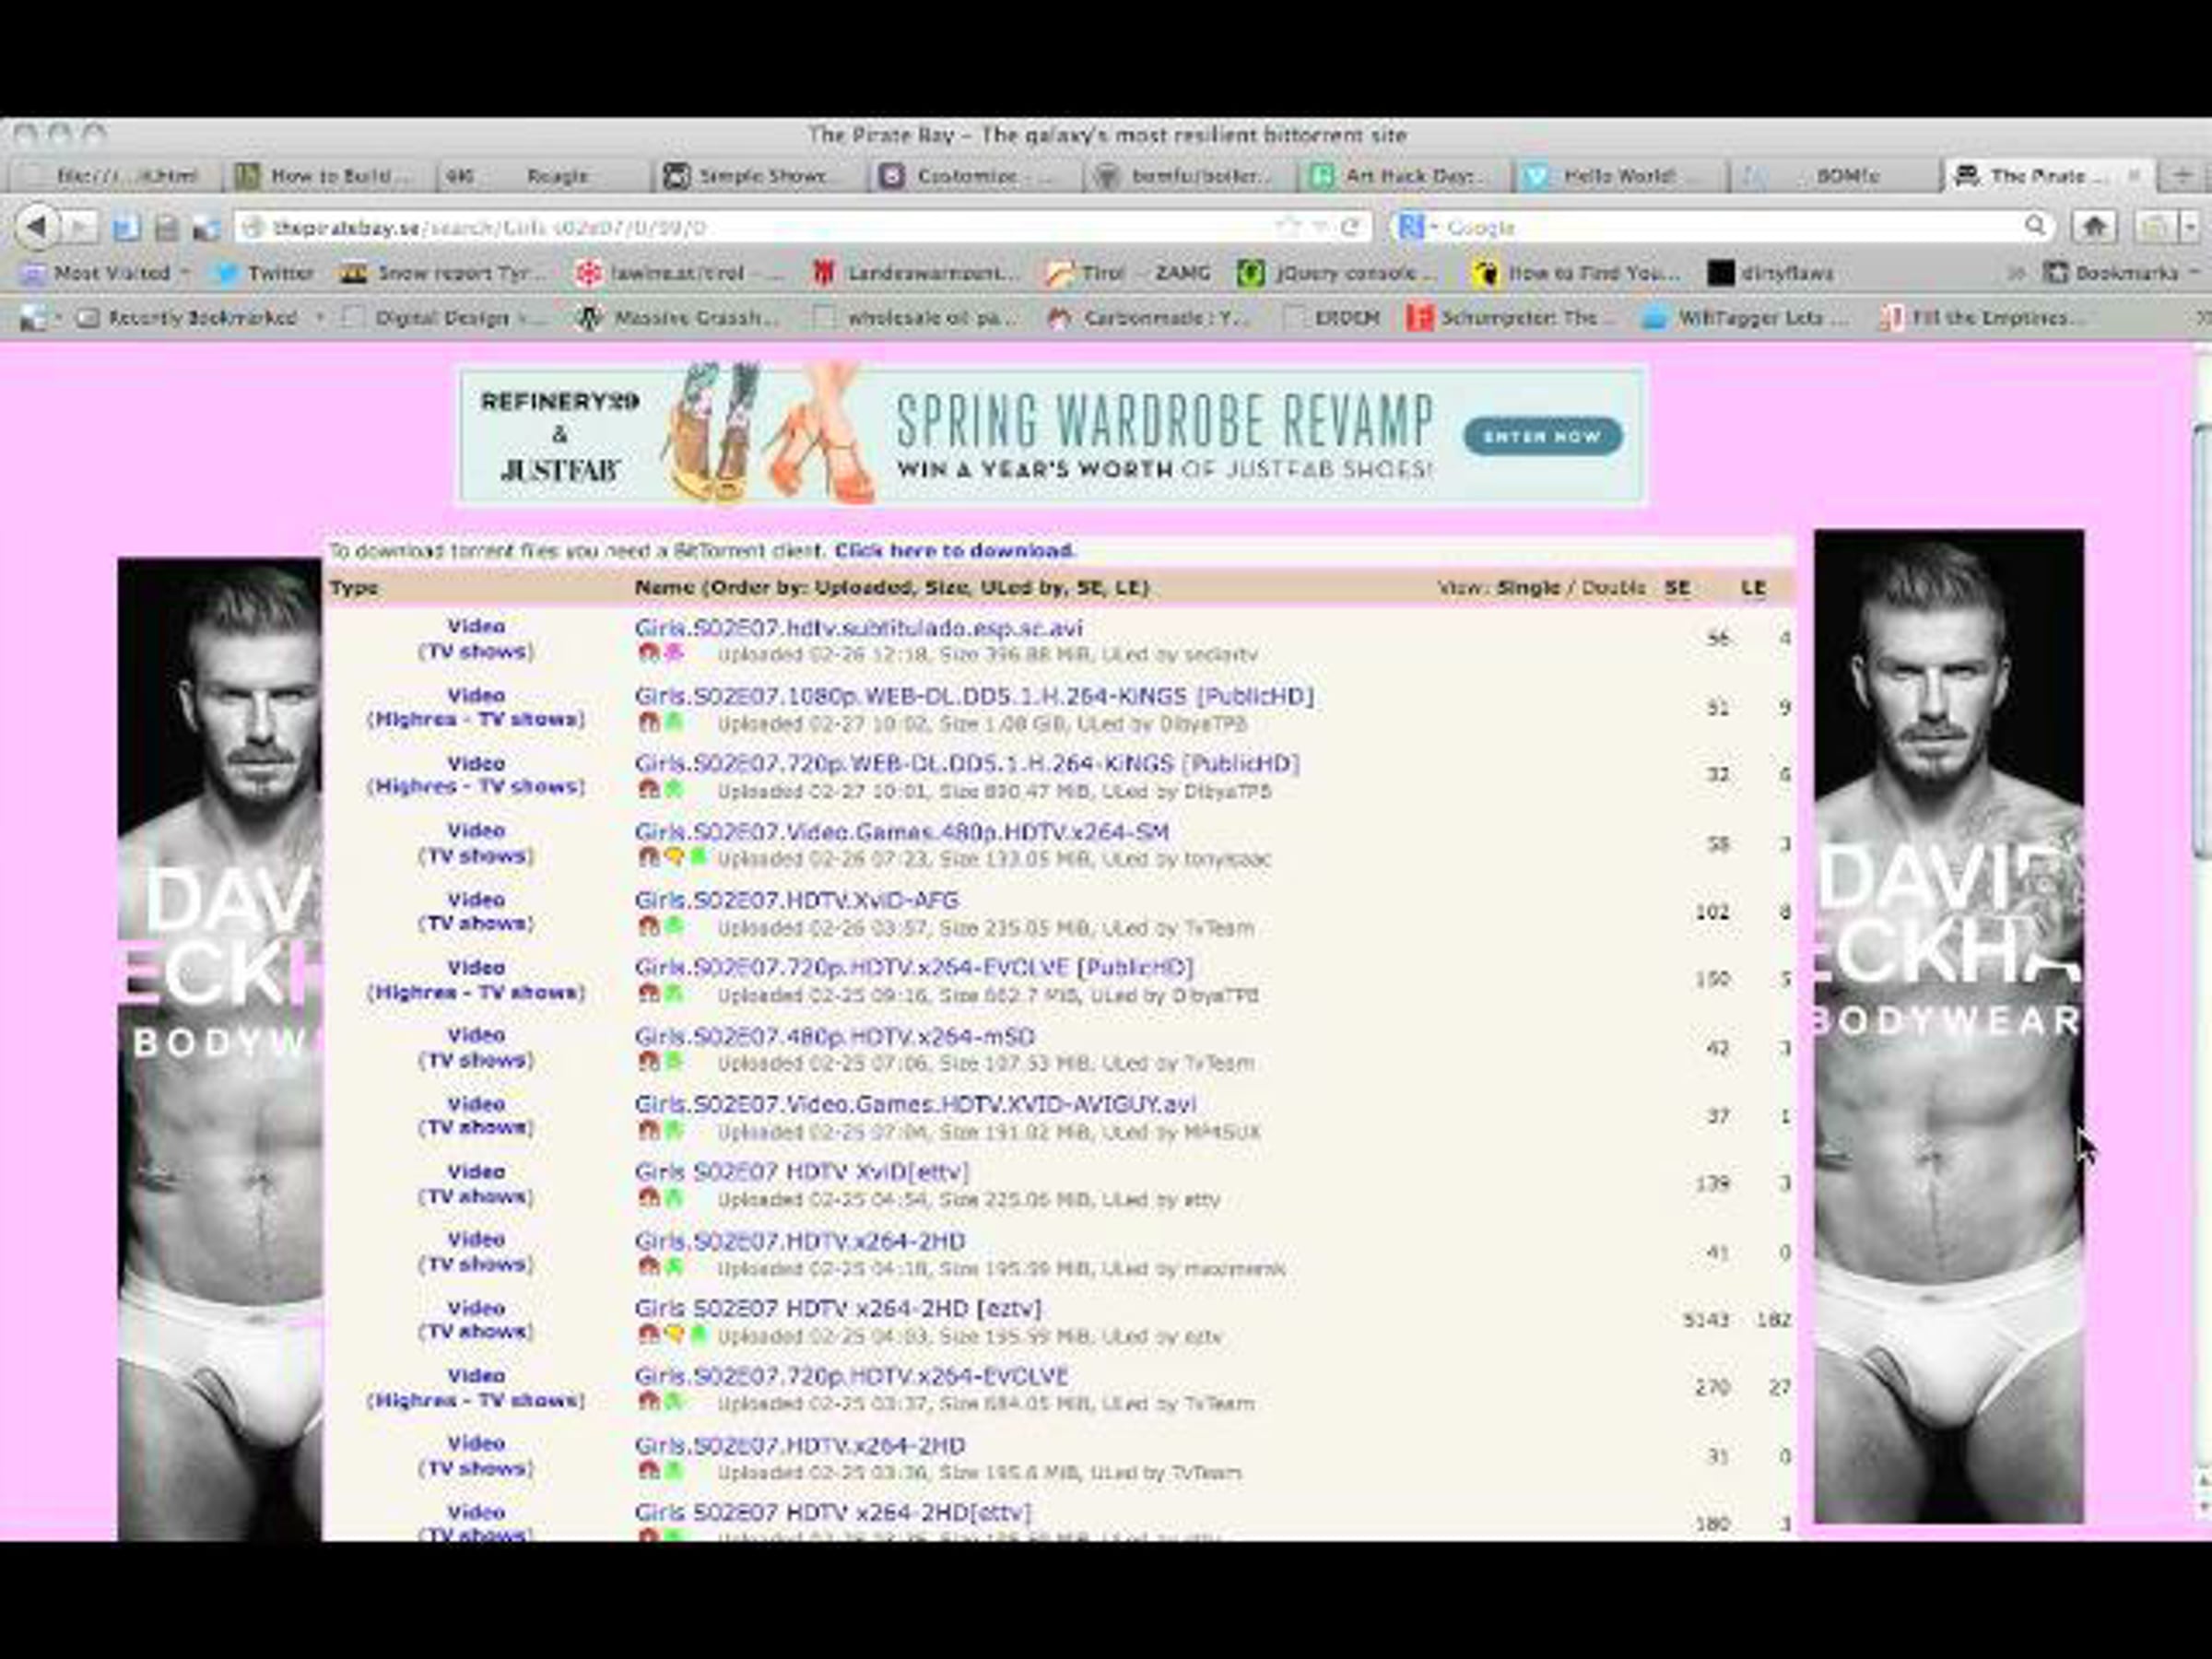Click the magnet icon under Girls.S02E07.480p.HDTV.x264-mSD

click(648, 1062)
